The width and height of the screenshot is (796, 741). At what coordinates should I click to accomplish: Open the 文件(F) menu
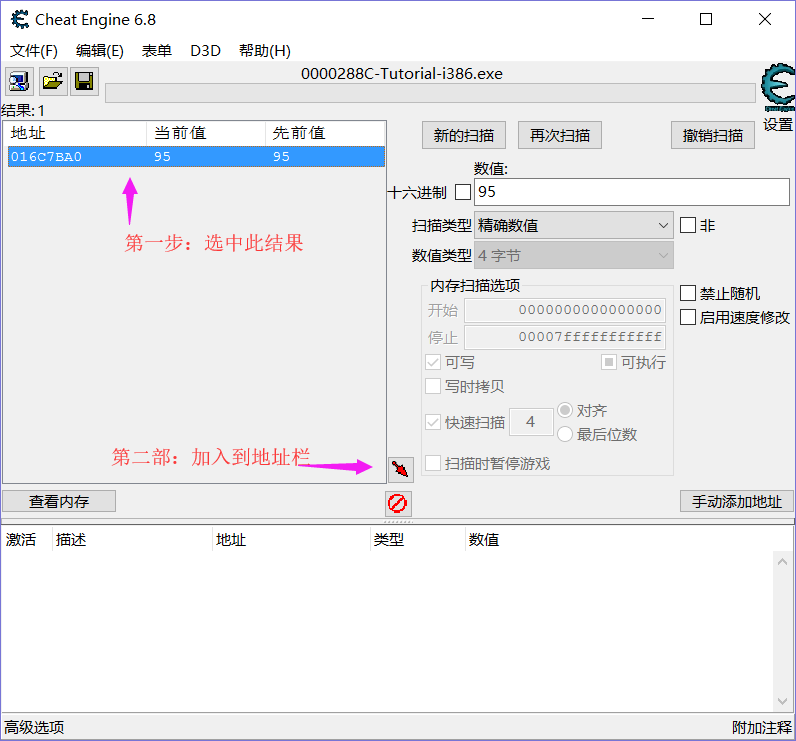click(x=34, y=51)
